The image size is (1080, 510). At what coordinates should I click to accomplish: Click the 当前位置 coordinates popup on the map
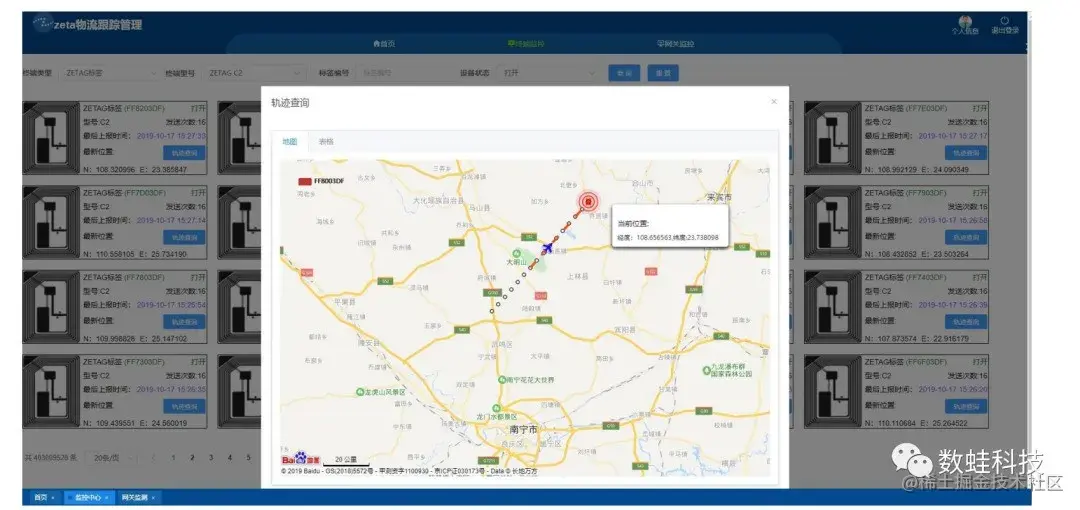(669, 227)
